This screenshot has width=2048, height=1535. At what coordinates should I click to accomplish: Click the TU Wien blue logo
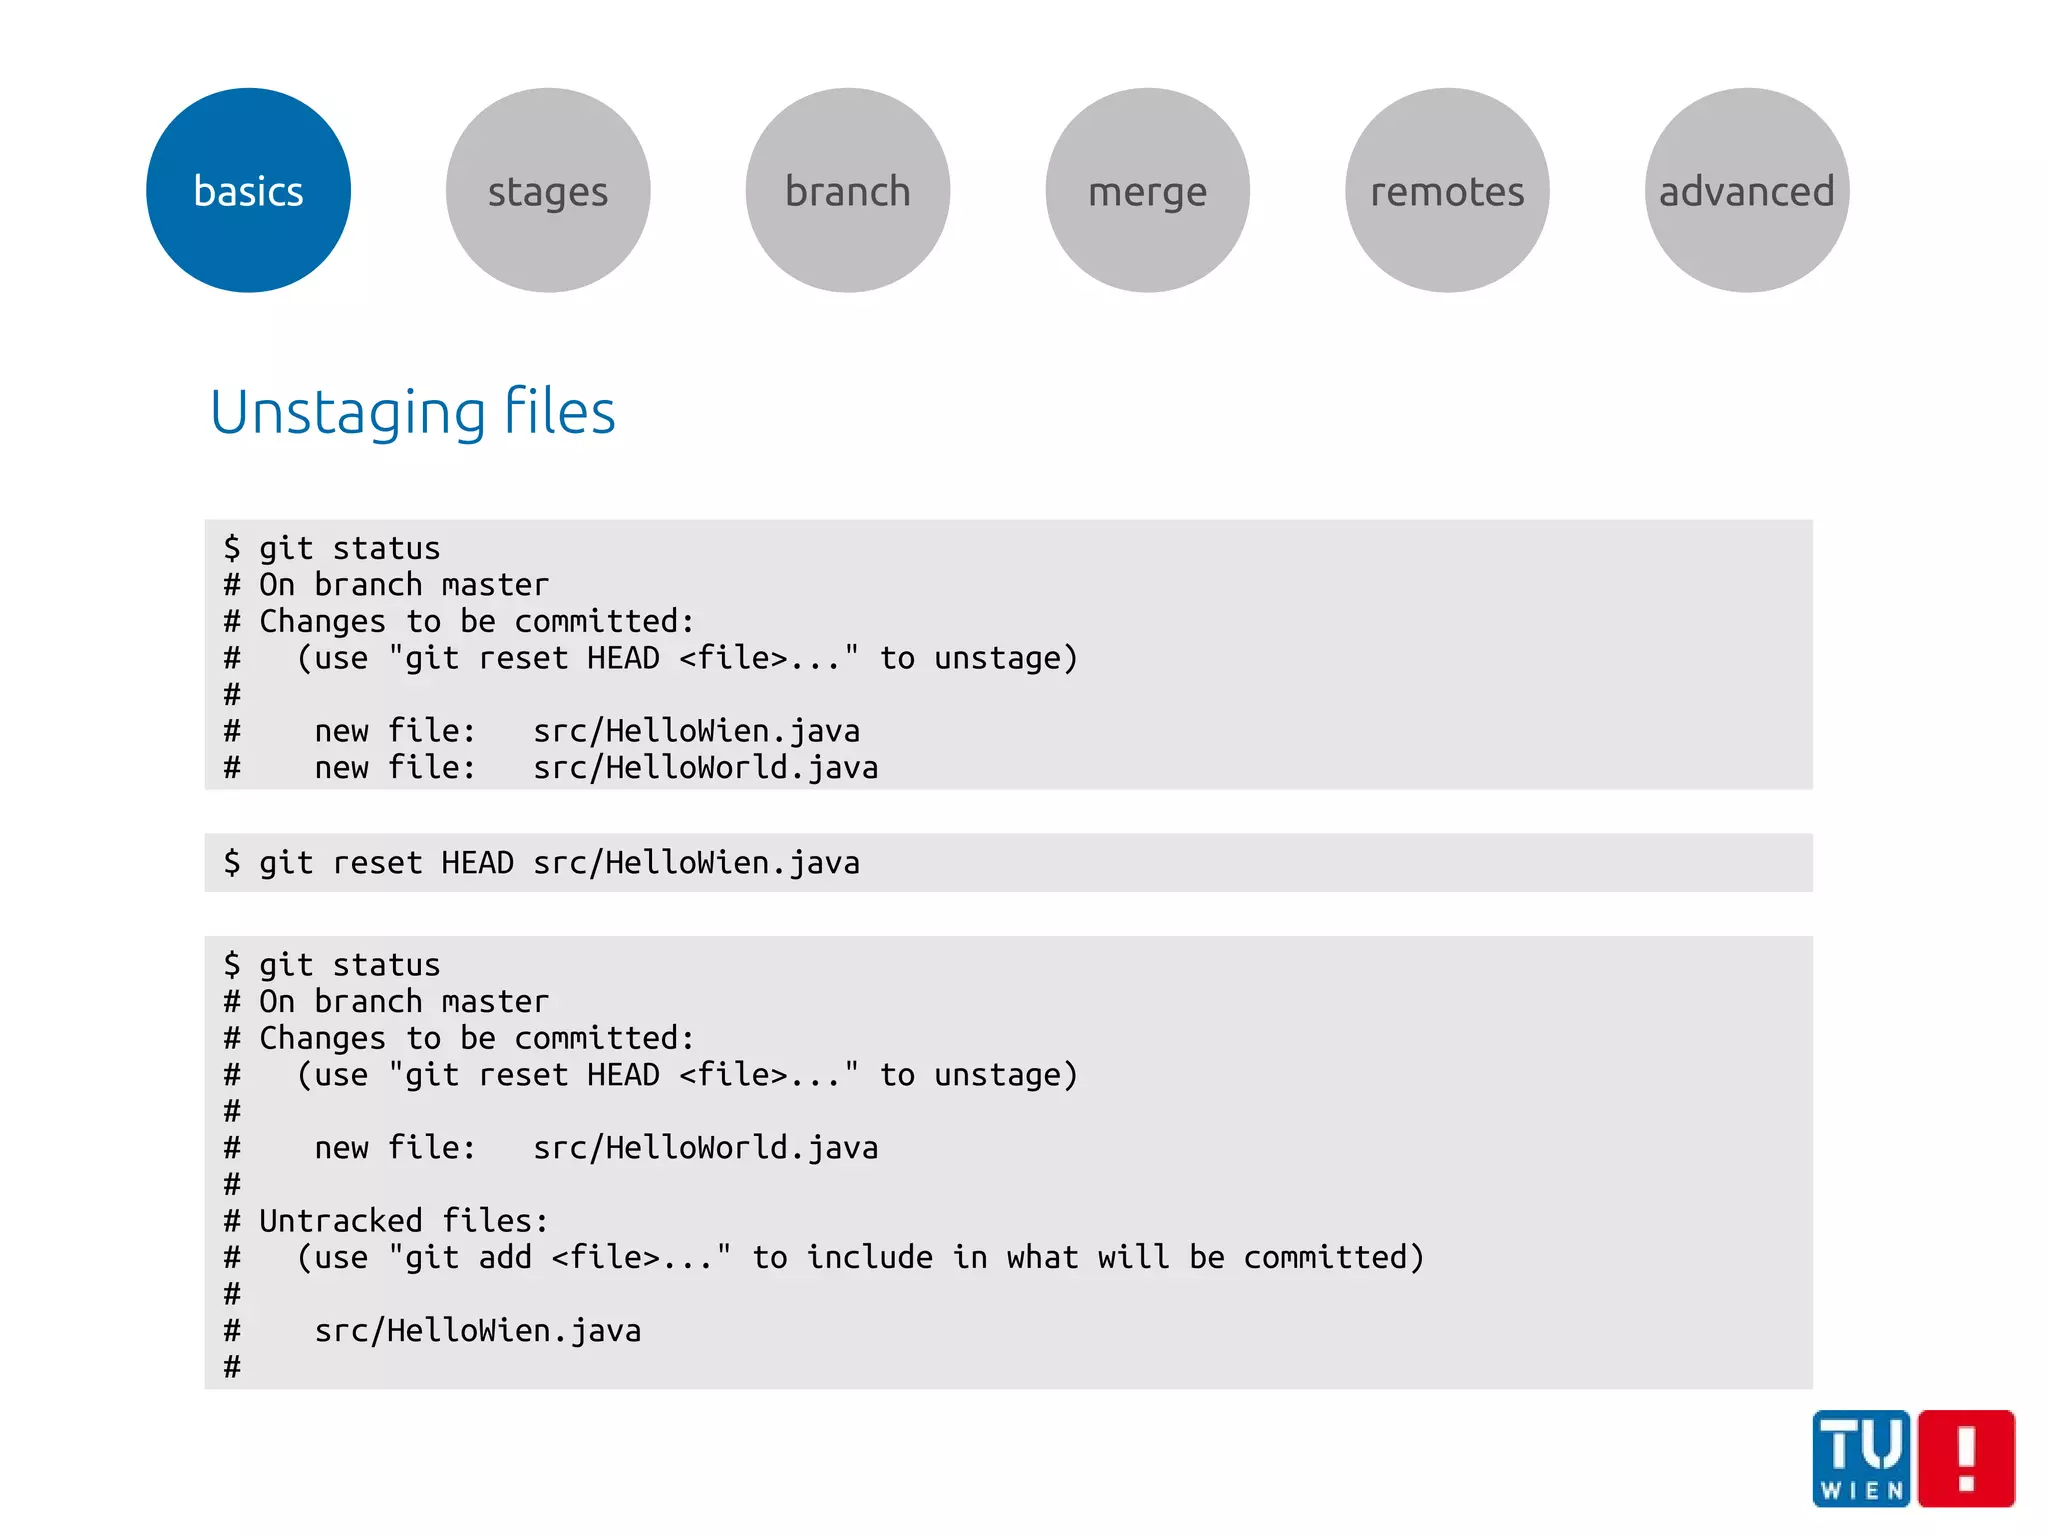pyautogui.click(x=1861, y=1458)
